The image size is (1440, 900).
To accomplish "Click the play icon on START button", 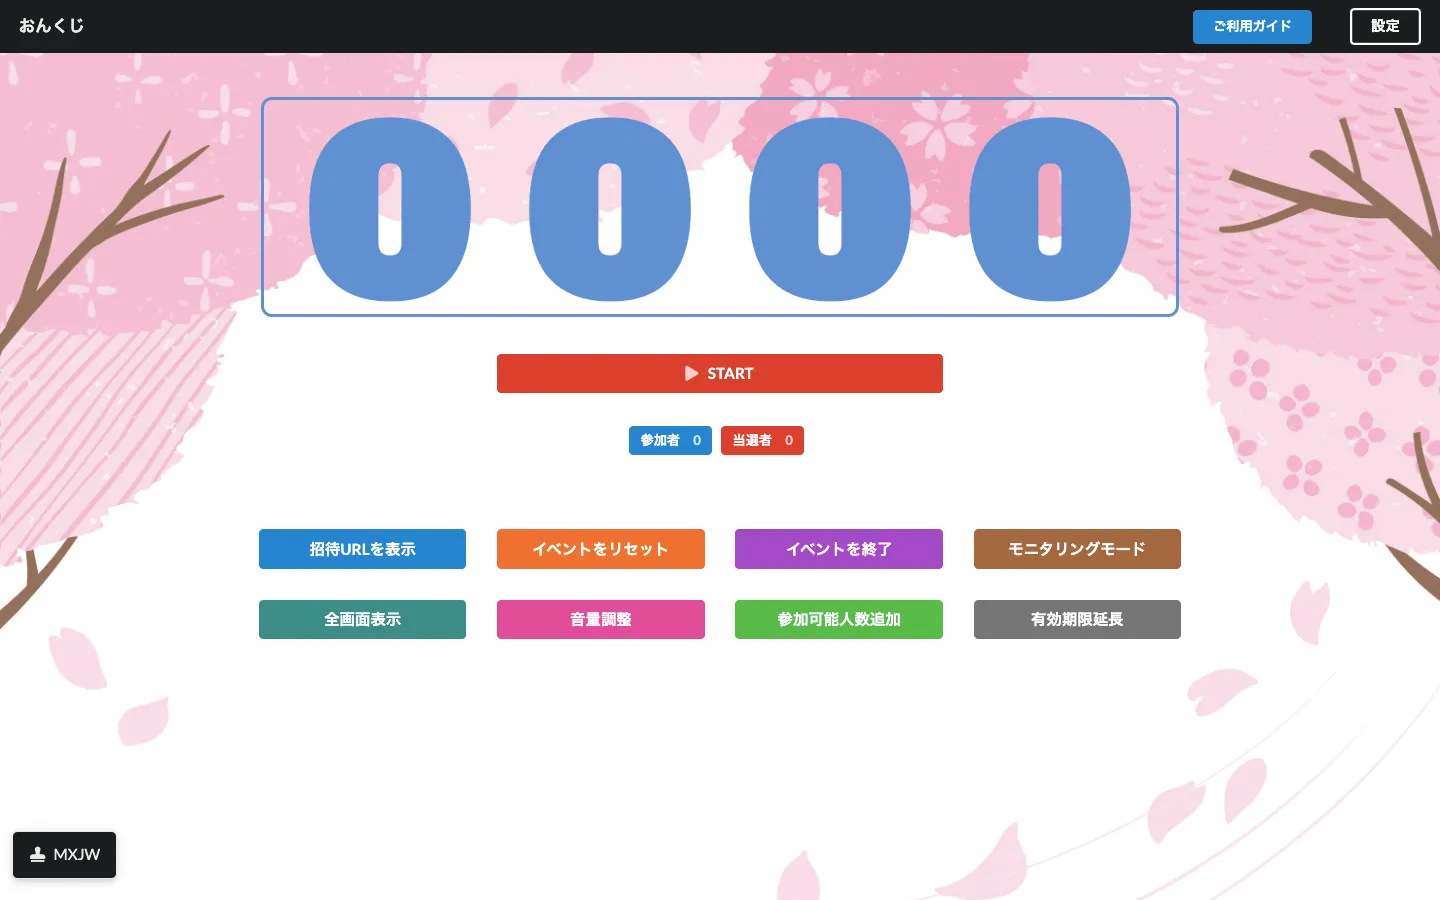I will pos(691,374).
